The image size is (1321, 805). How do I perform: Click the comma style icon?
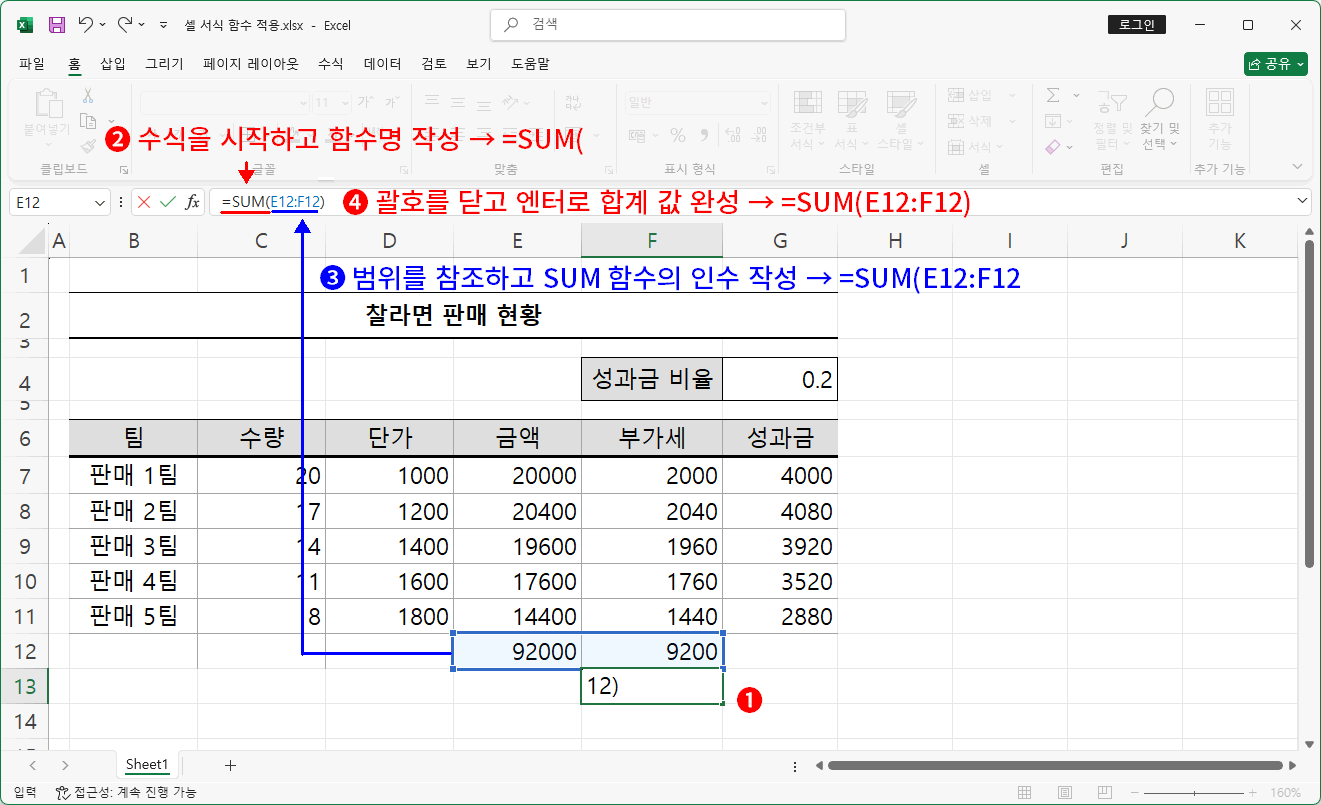(x=705, y=135)
